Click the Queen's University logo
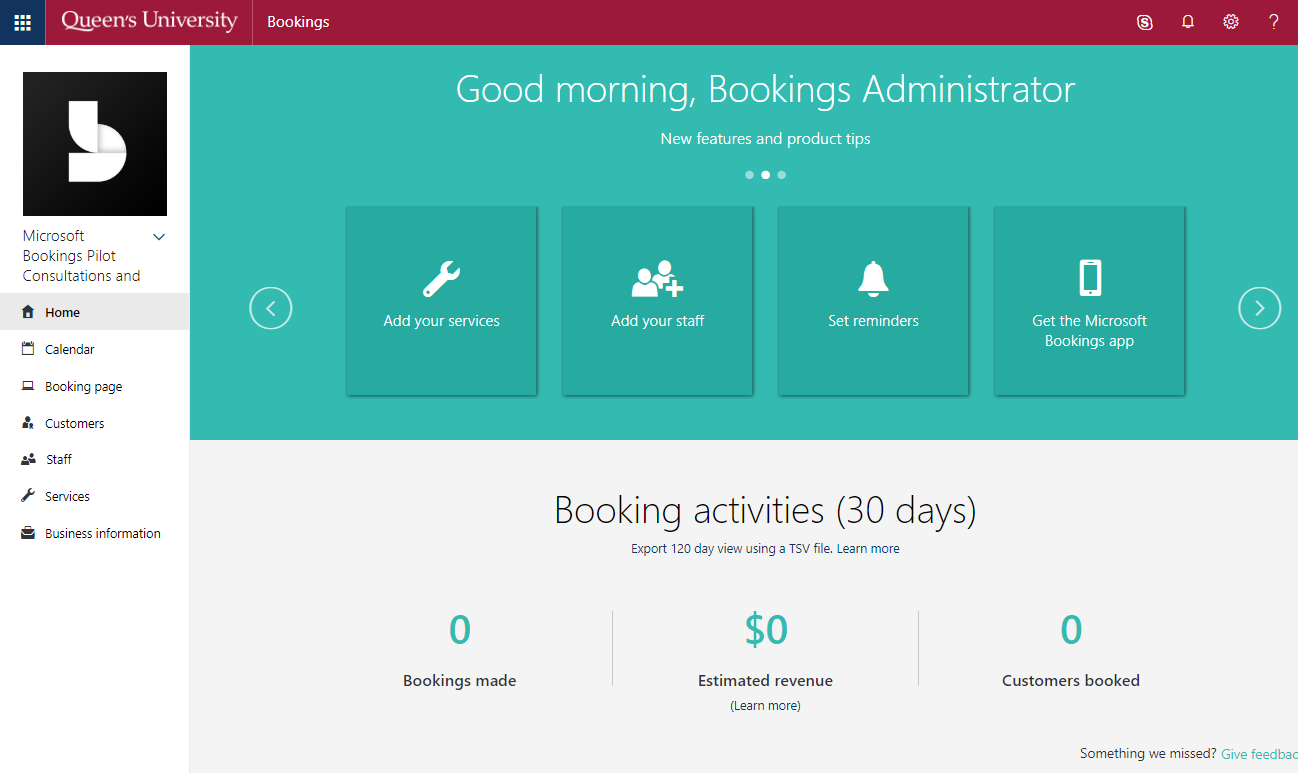The width and height of the screenshot is (1298, 773). click(149, 21)
